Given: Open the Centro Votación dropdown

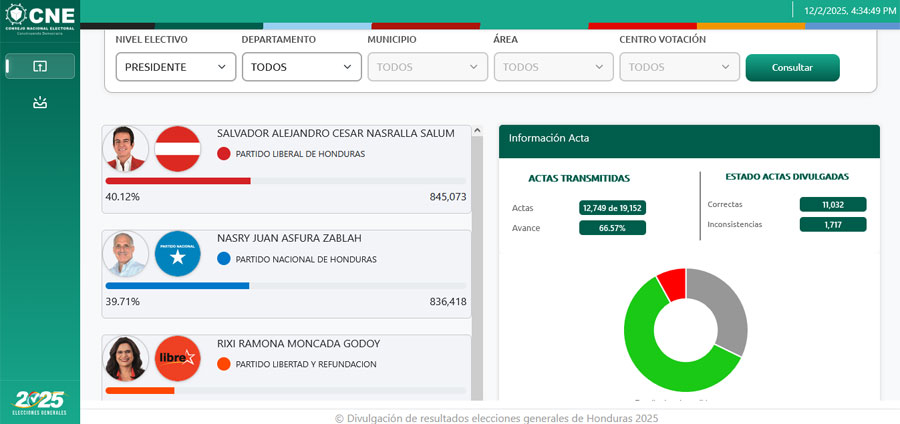Looking at the screenshot, I should click(680, 67).
